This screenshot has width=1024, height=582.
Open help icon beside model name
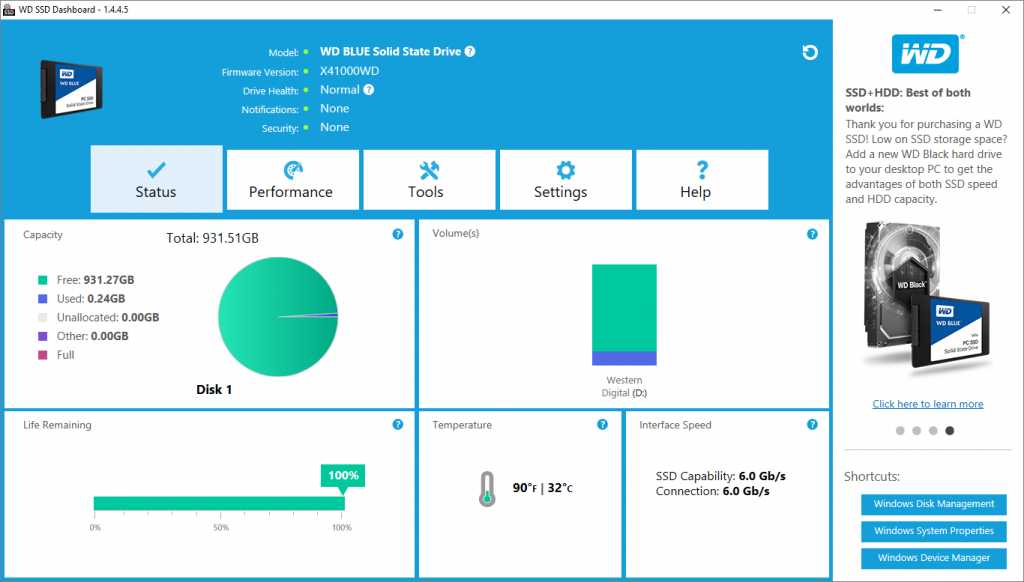[470, 52]
